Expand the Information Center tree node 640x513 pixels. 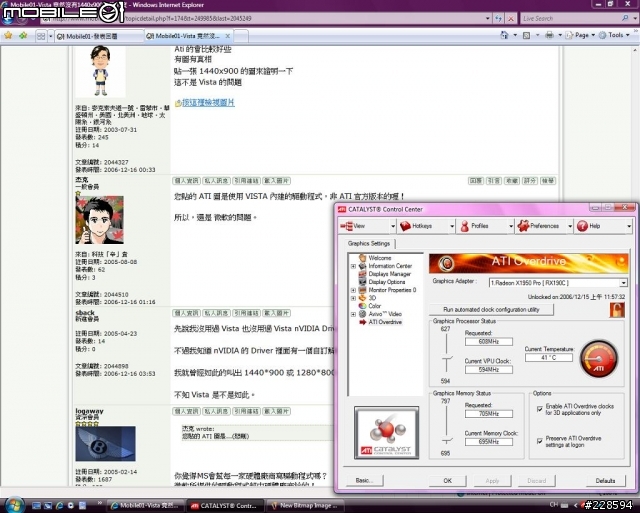(353, 266)
